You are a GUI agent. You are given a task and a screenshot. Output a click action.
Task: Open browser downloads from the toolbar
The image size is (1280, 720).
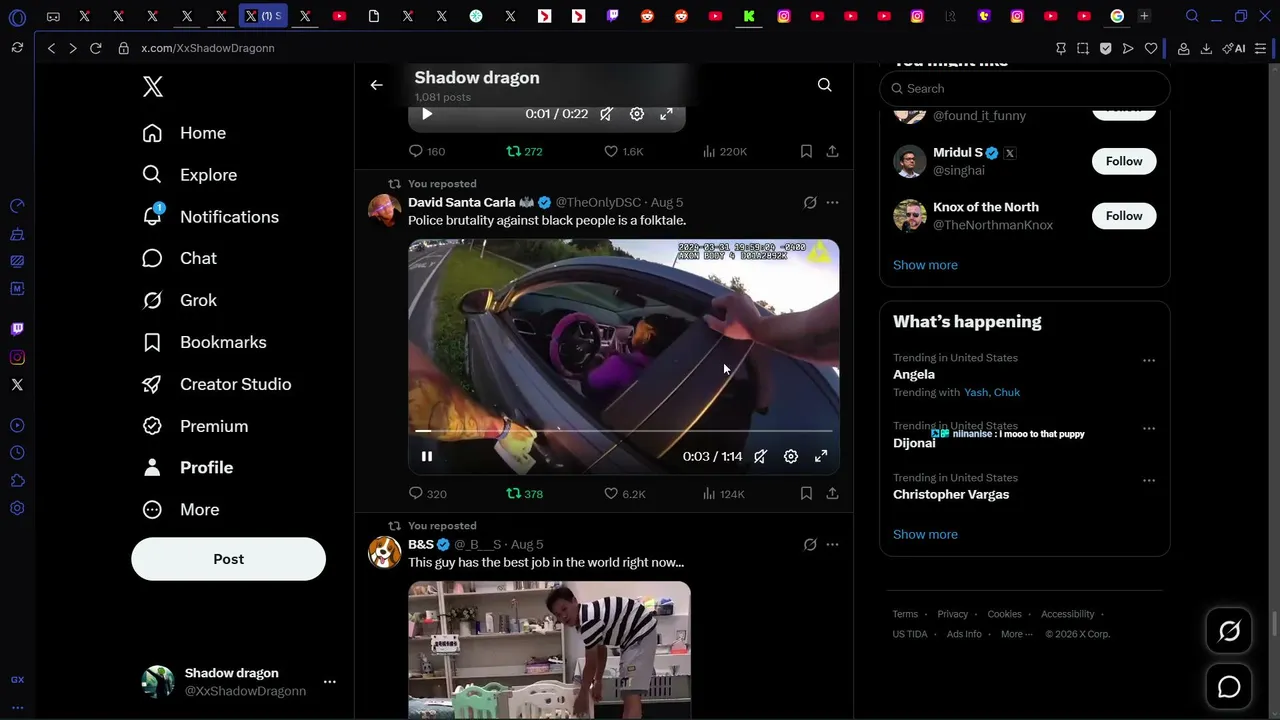(1206, 48)
